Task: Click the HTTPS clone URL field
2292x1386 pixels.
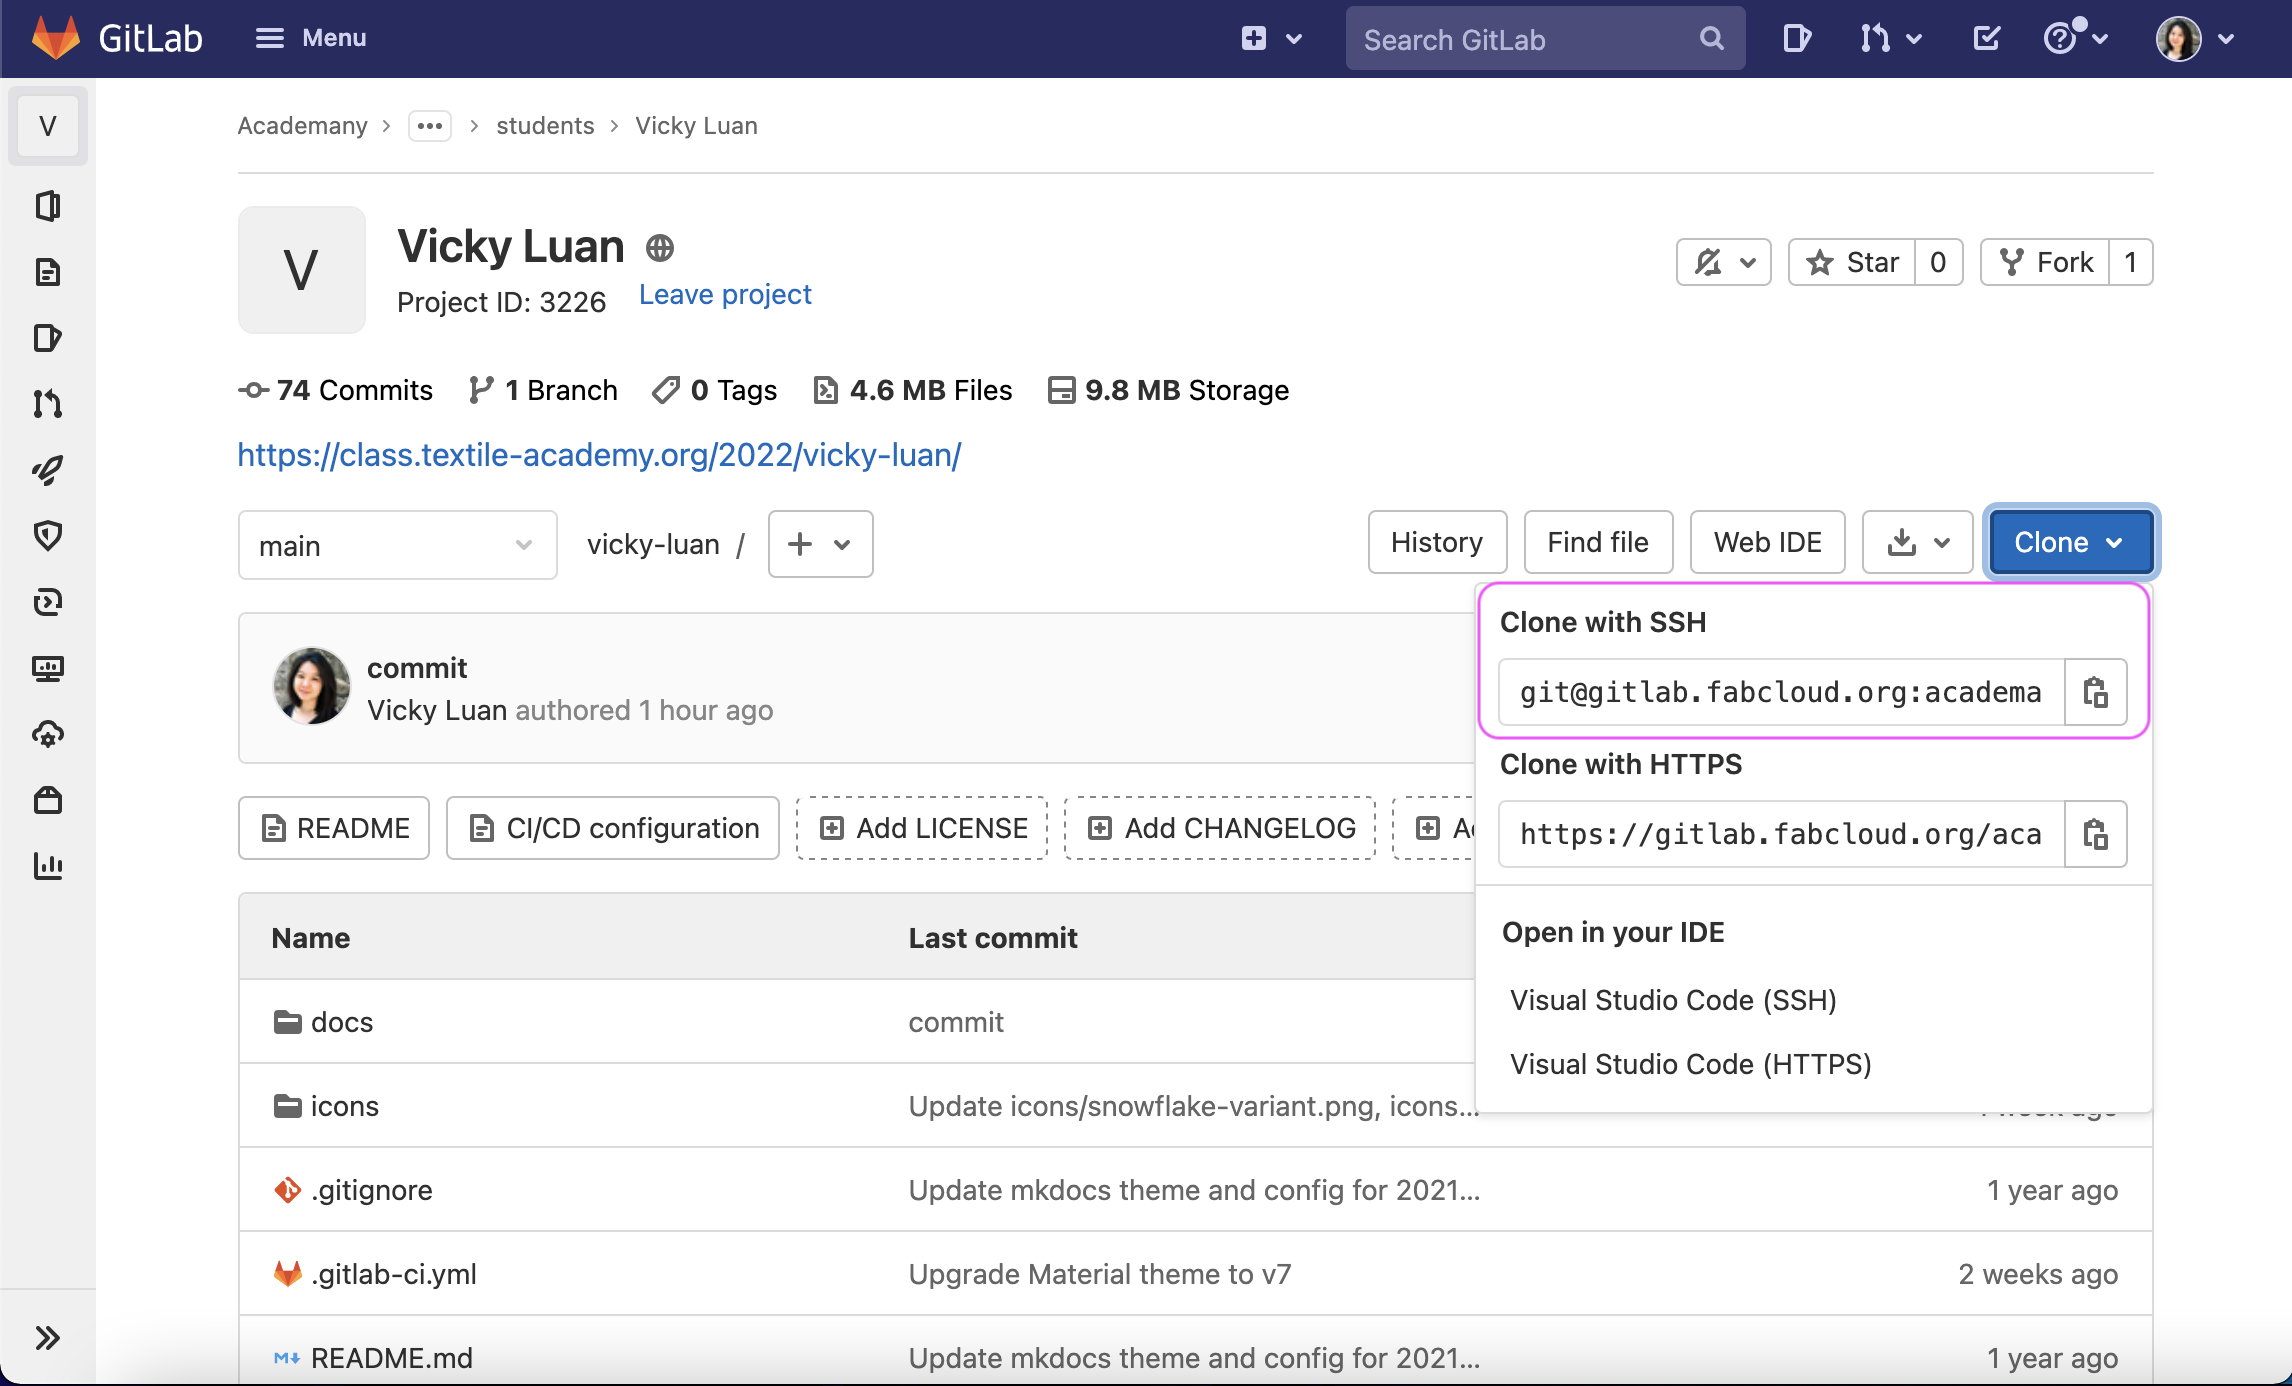Action: [1781, 834]
